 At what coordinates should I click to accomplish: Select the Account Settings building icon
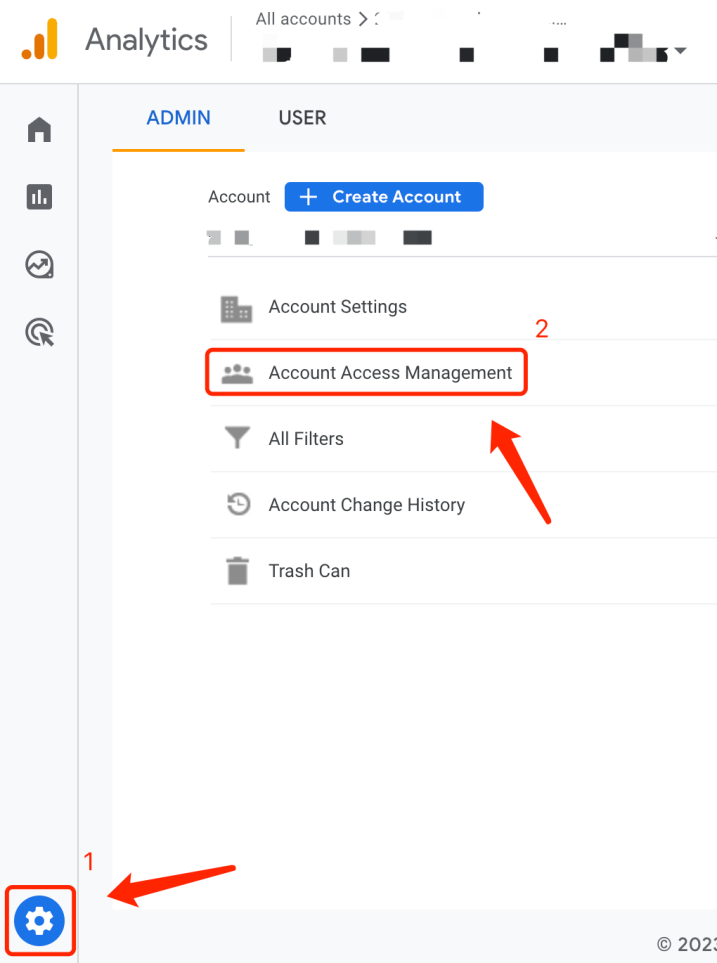[236, 307]
